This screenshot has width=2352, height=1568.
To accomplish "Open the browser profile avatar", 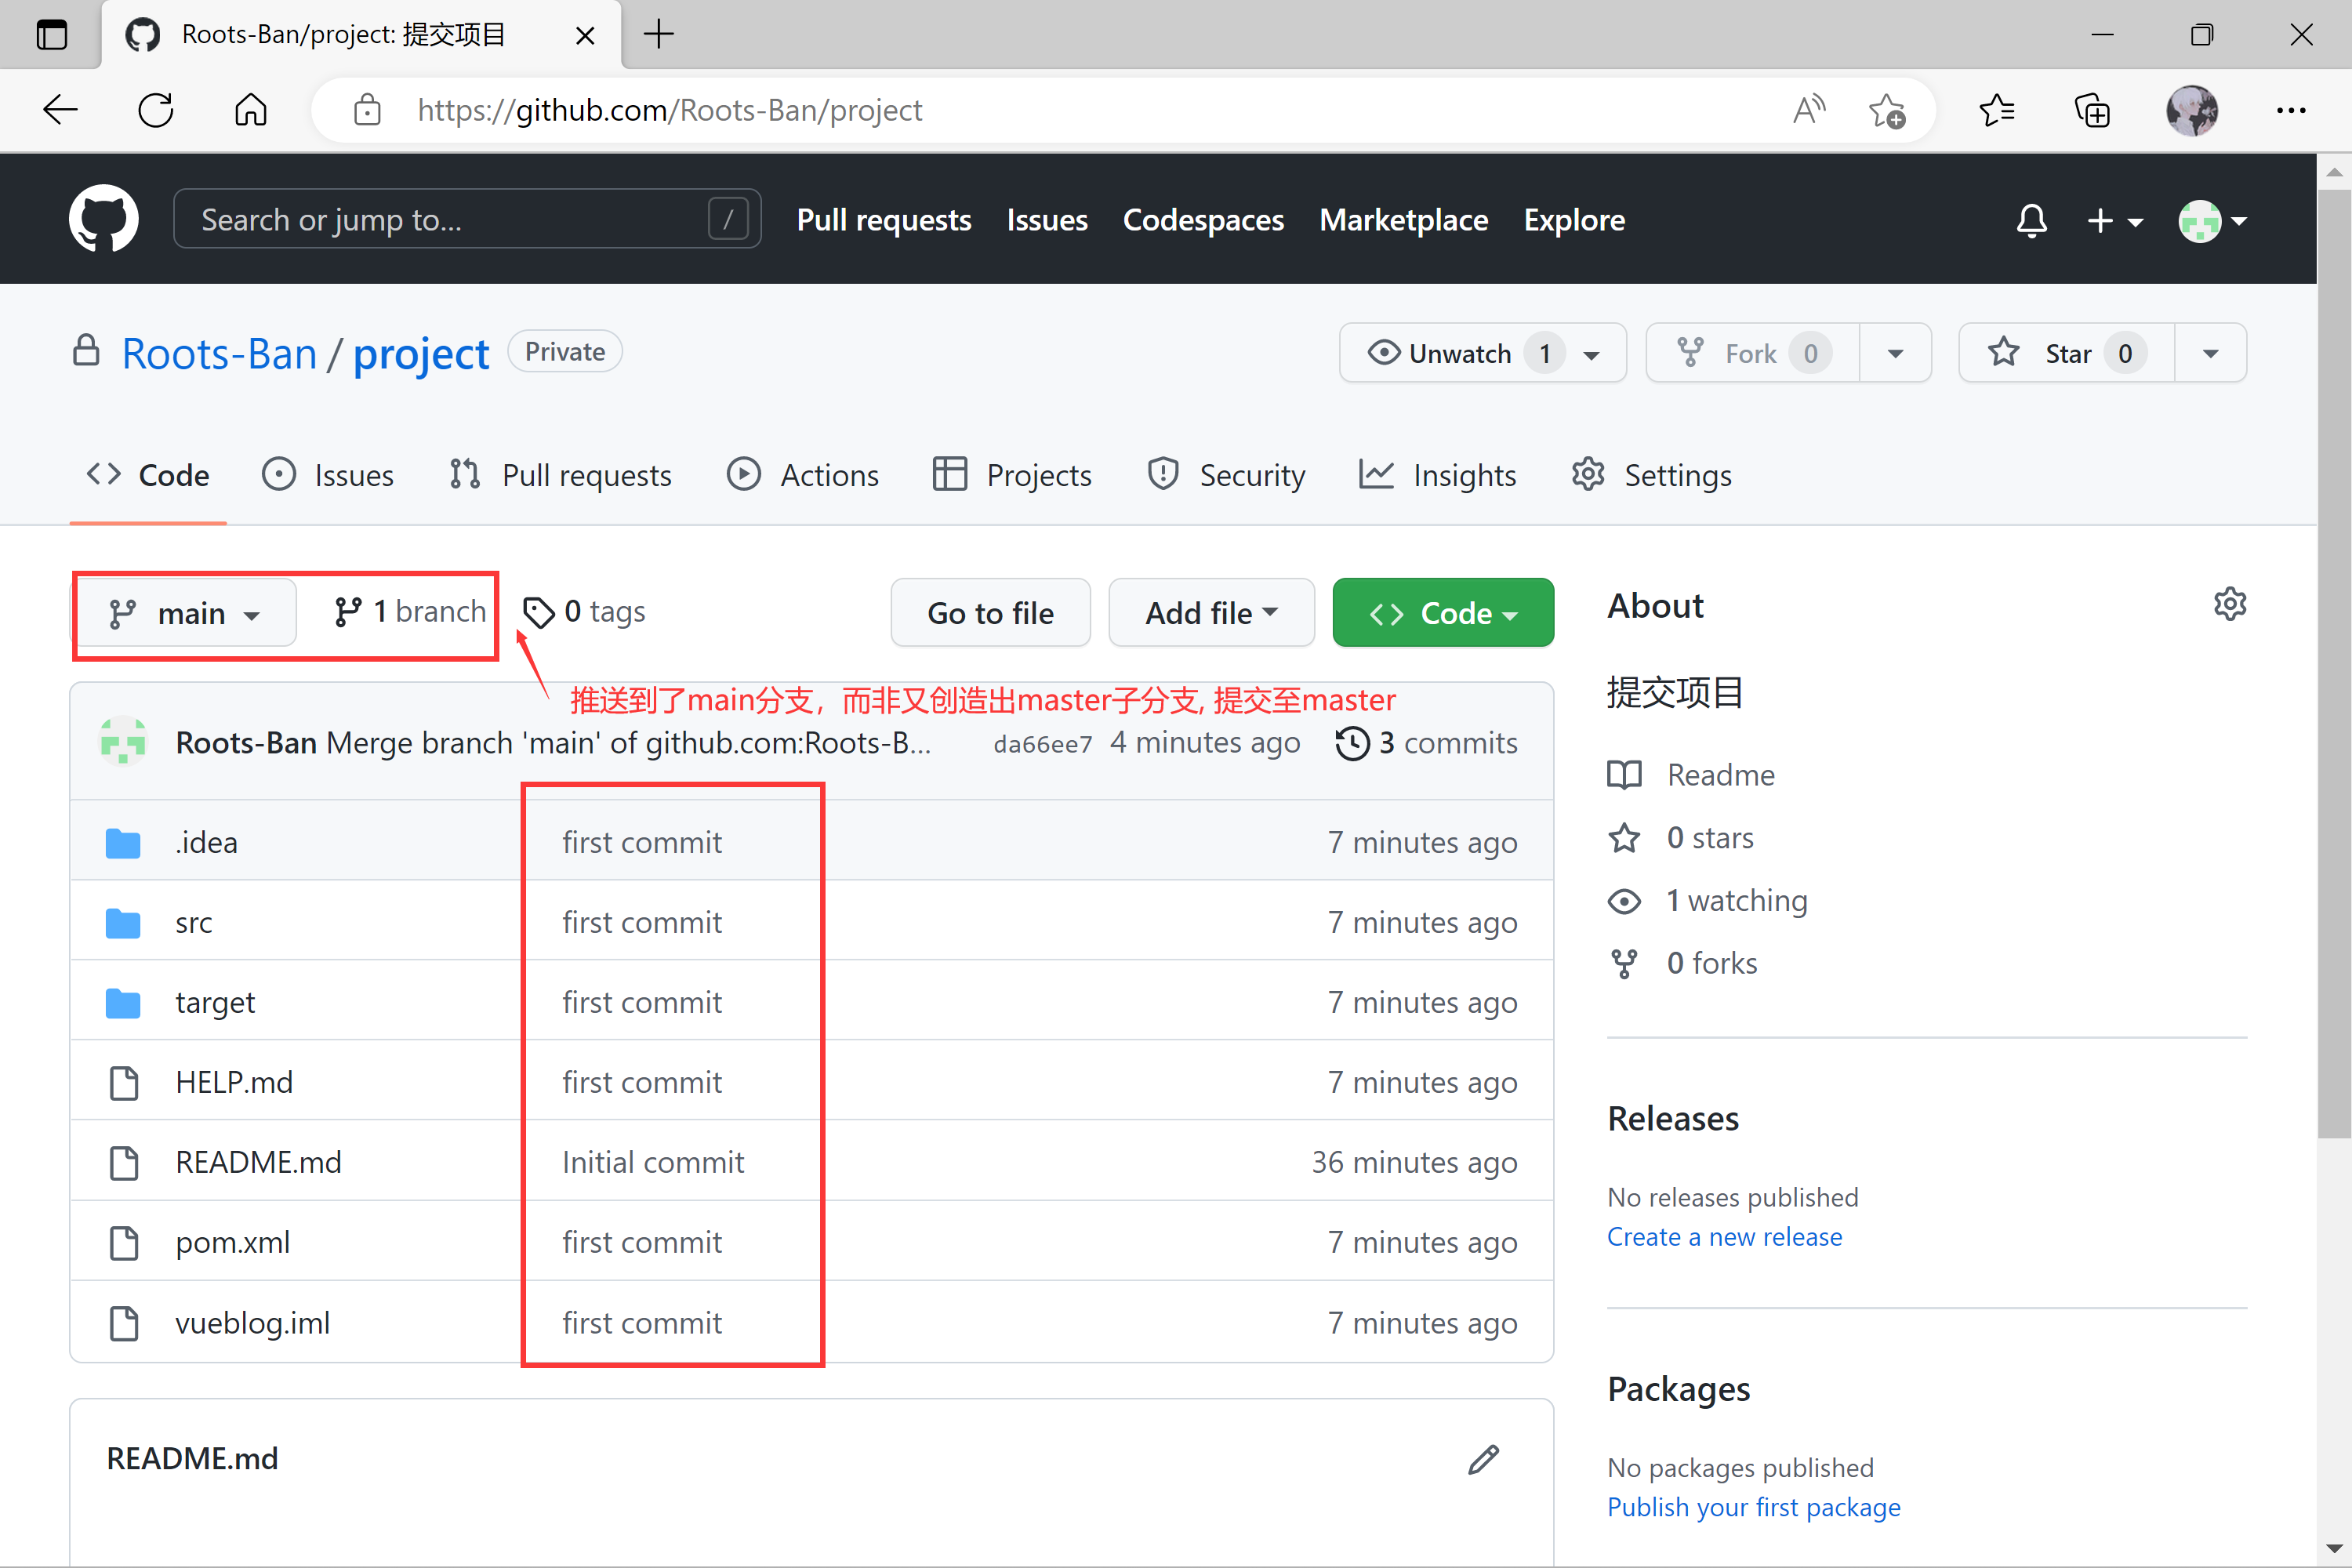I will point(2192,110).
